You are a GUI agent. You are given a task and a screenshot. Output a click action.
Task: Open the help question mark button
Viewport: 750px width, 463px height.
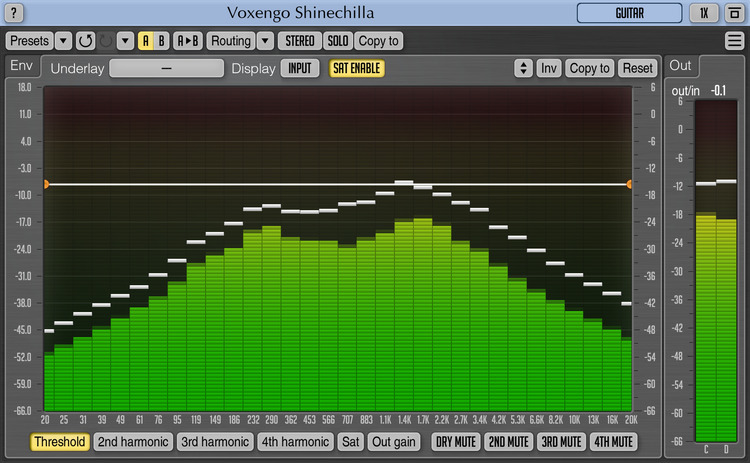tap(14, 13)
